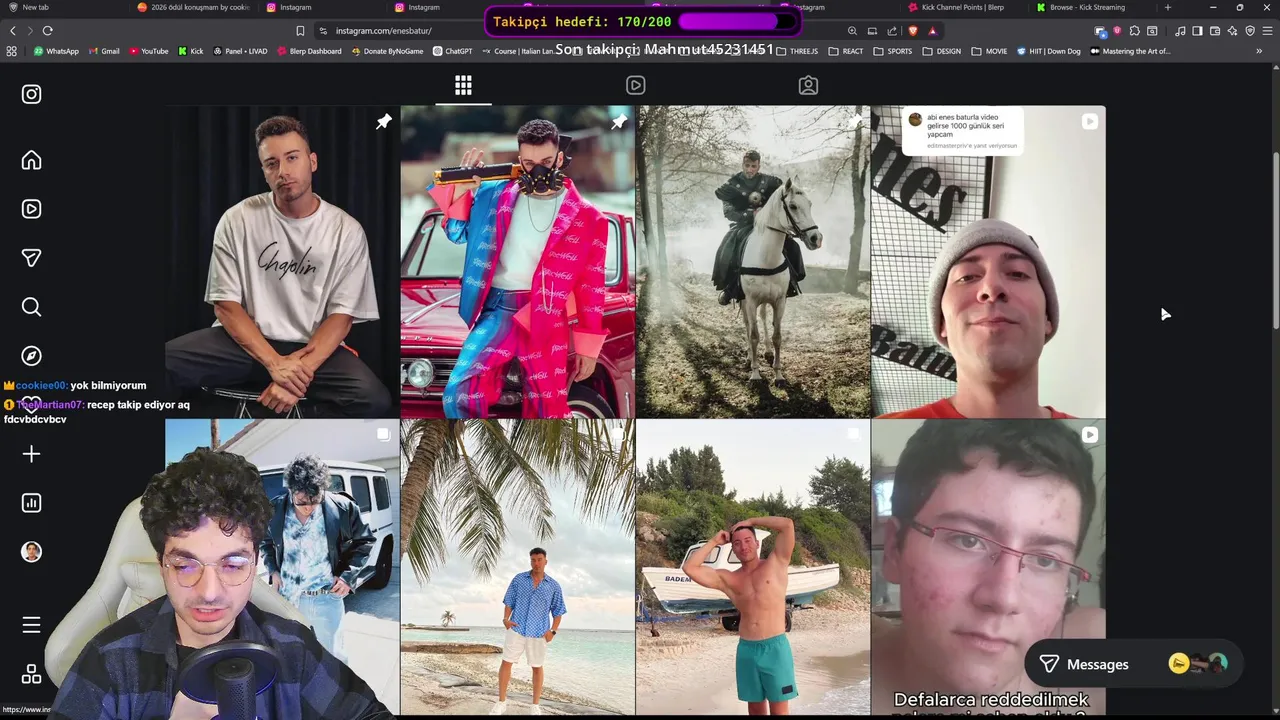The height and width of the screenshot is (720, 1280).
Task: Open direct messages paper-plane icon in sidebar
Action: click(x=31, y=258)
